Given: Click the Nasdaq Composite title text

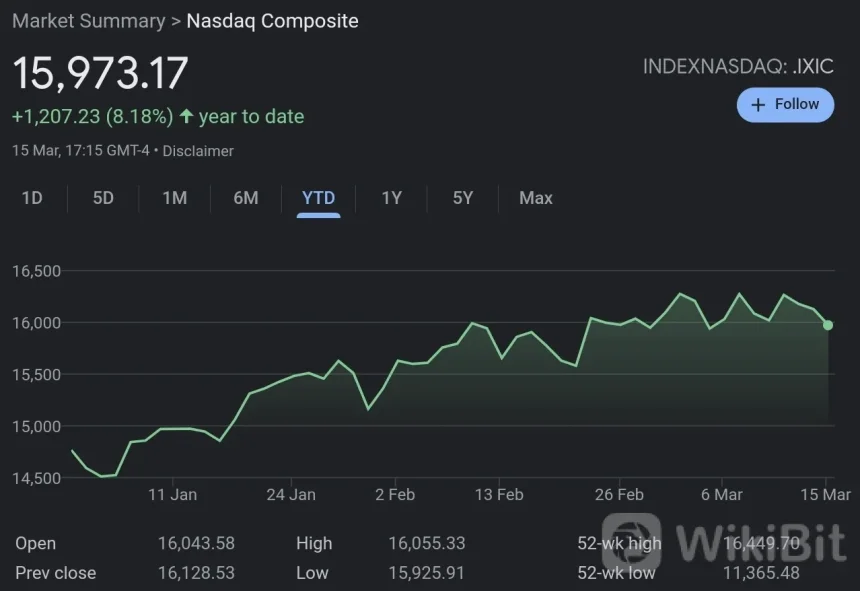Looking at the screenshot, I should point(272,21).
